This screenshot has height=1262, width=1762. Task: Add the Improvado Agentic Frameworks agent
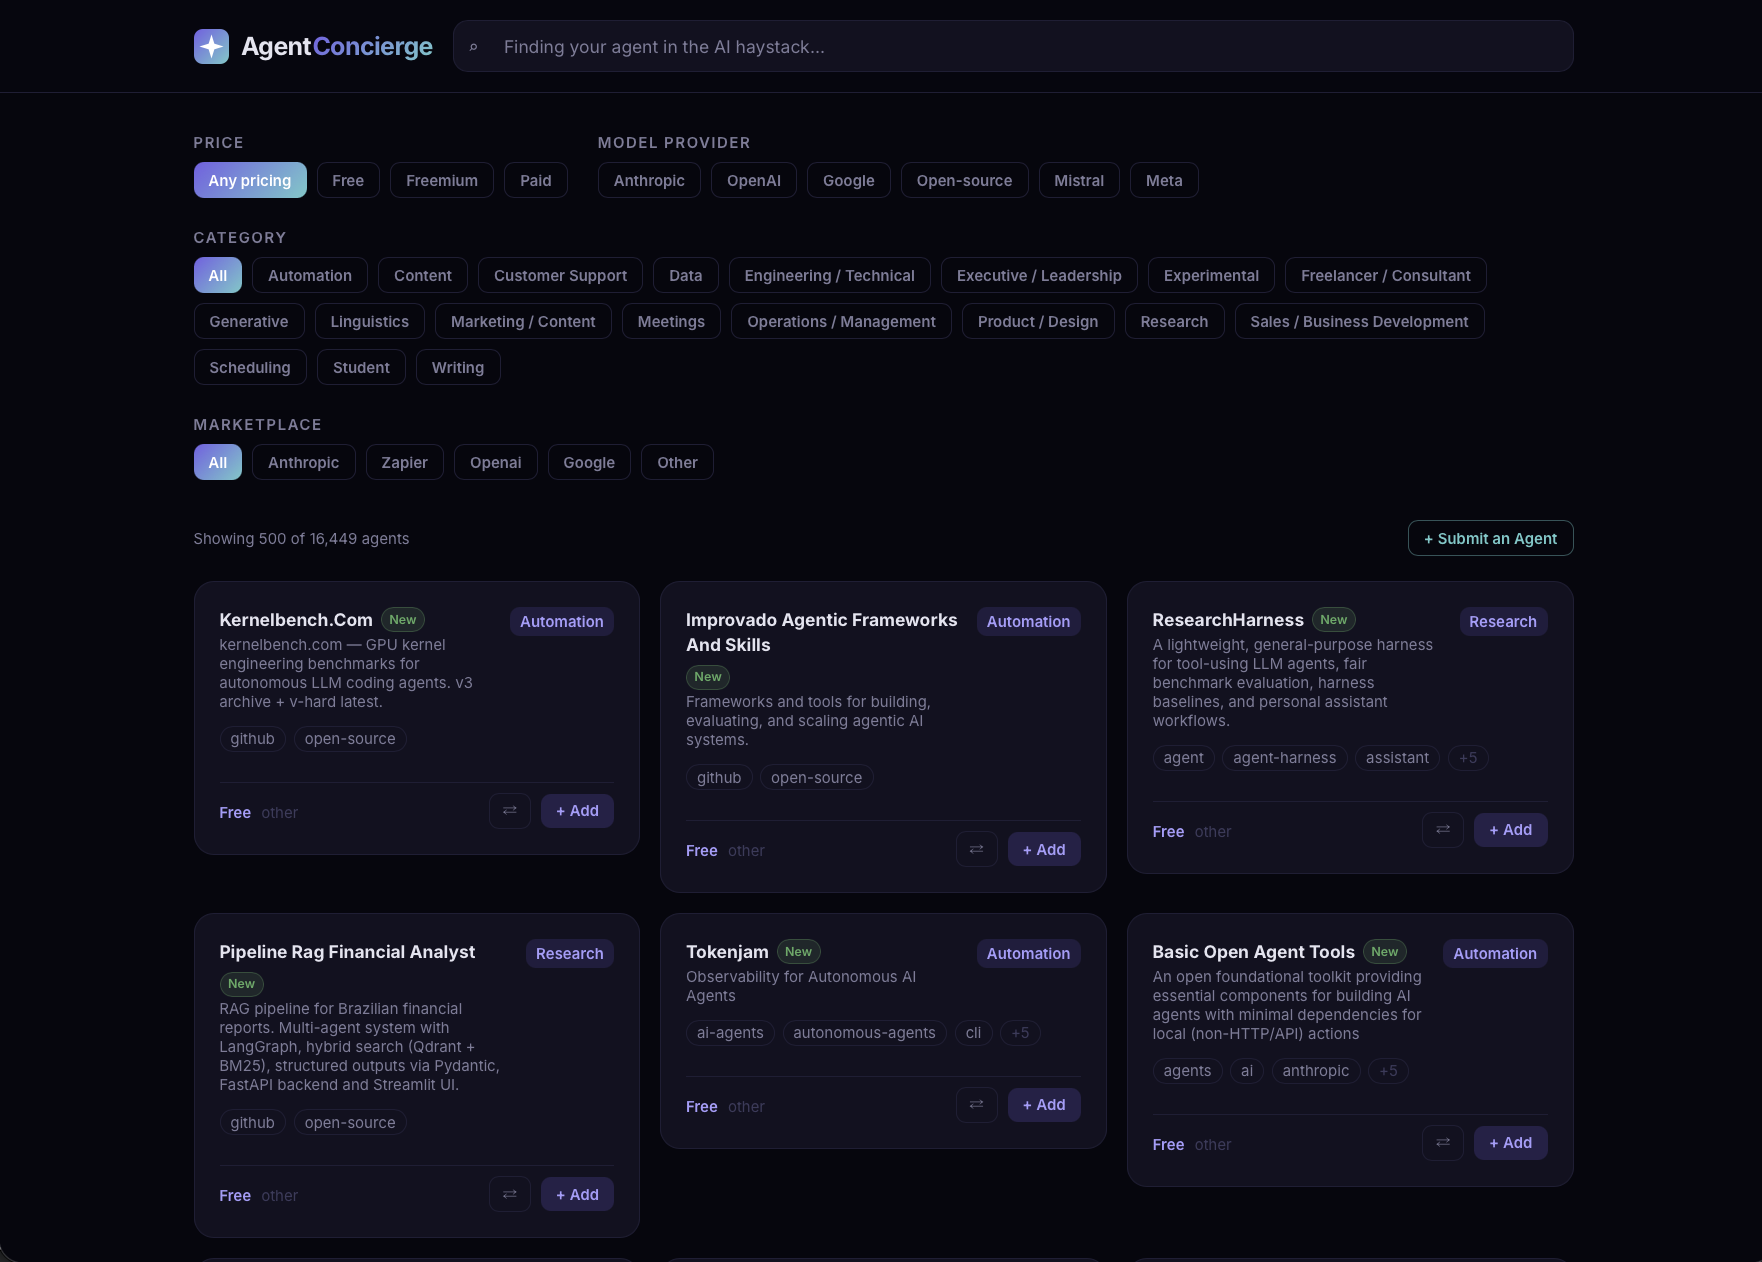[1044, 850]
